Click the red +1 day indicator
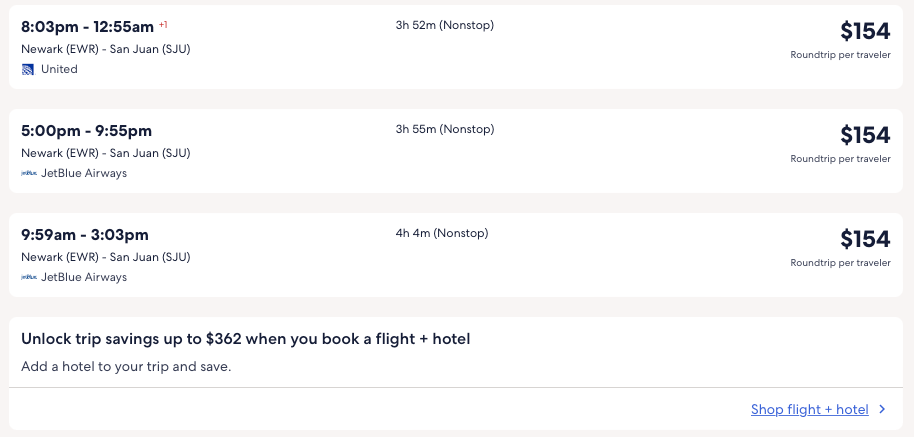The height and width of the screenshot is (437, 914). (x=163, y=24)
